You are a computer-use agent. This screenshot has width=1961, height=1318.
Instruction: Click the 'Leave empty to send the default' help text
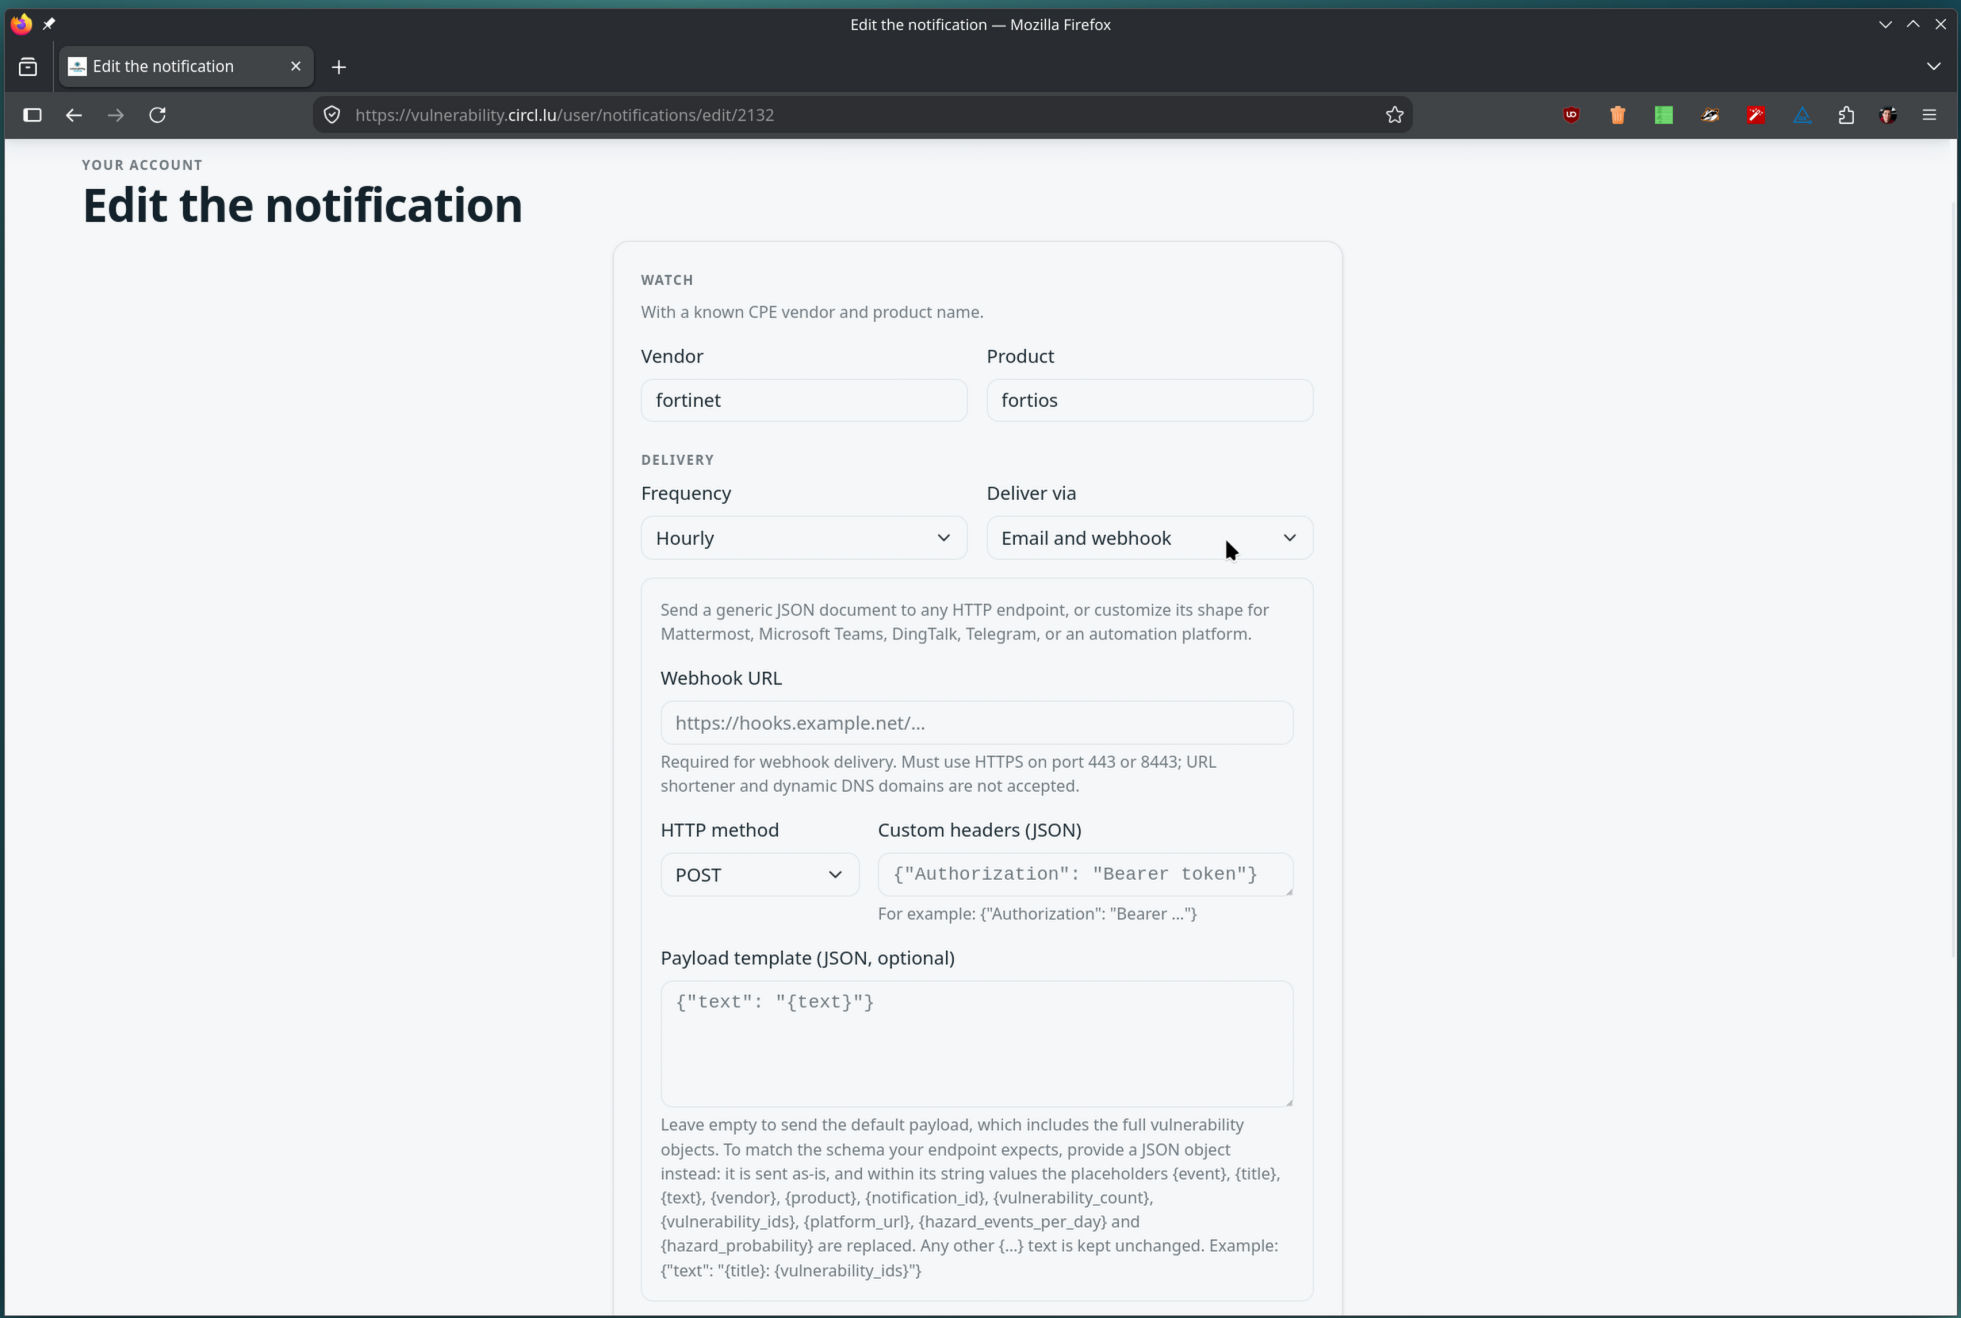point(970,1198)
